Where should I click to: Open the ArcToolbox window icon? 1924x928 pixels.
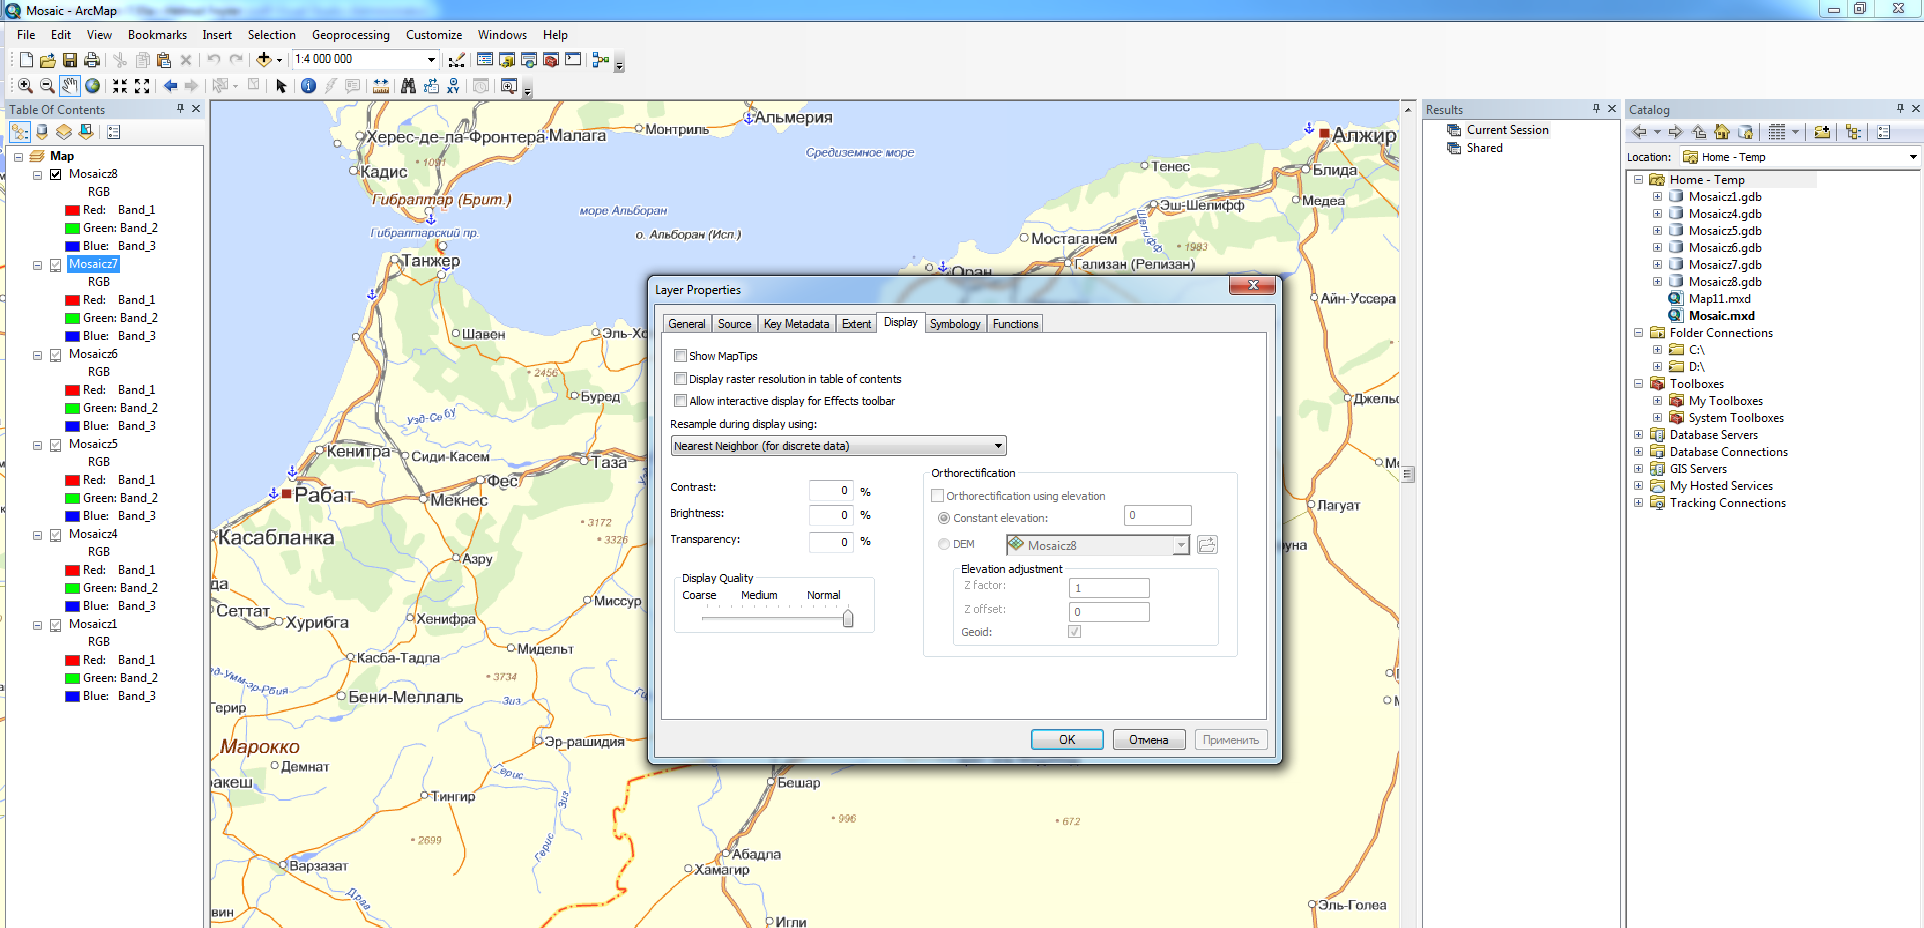tap(550, 60)
